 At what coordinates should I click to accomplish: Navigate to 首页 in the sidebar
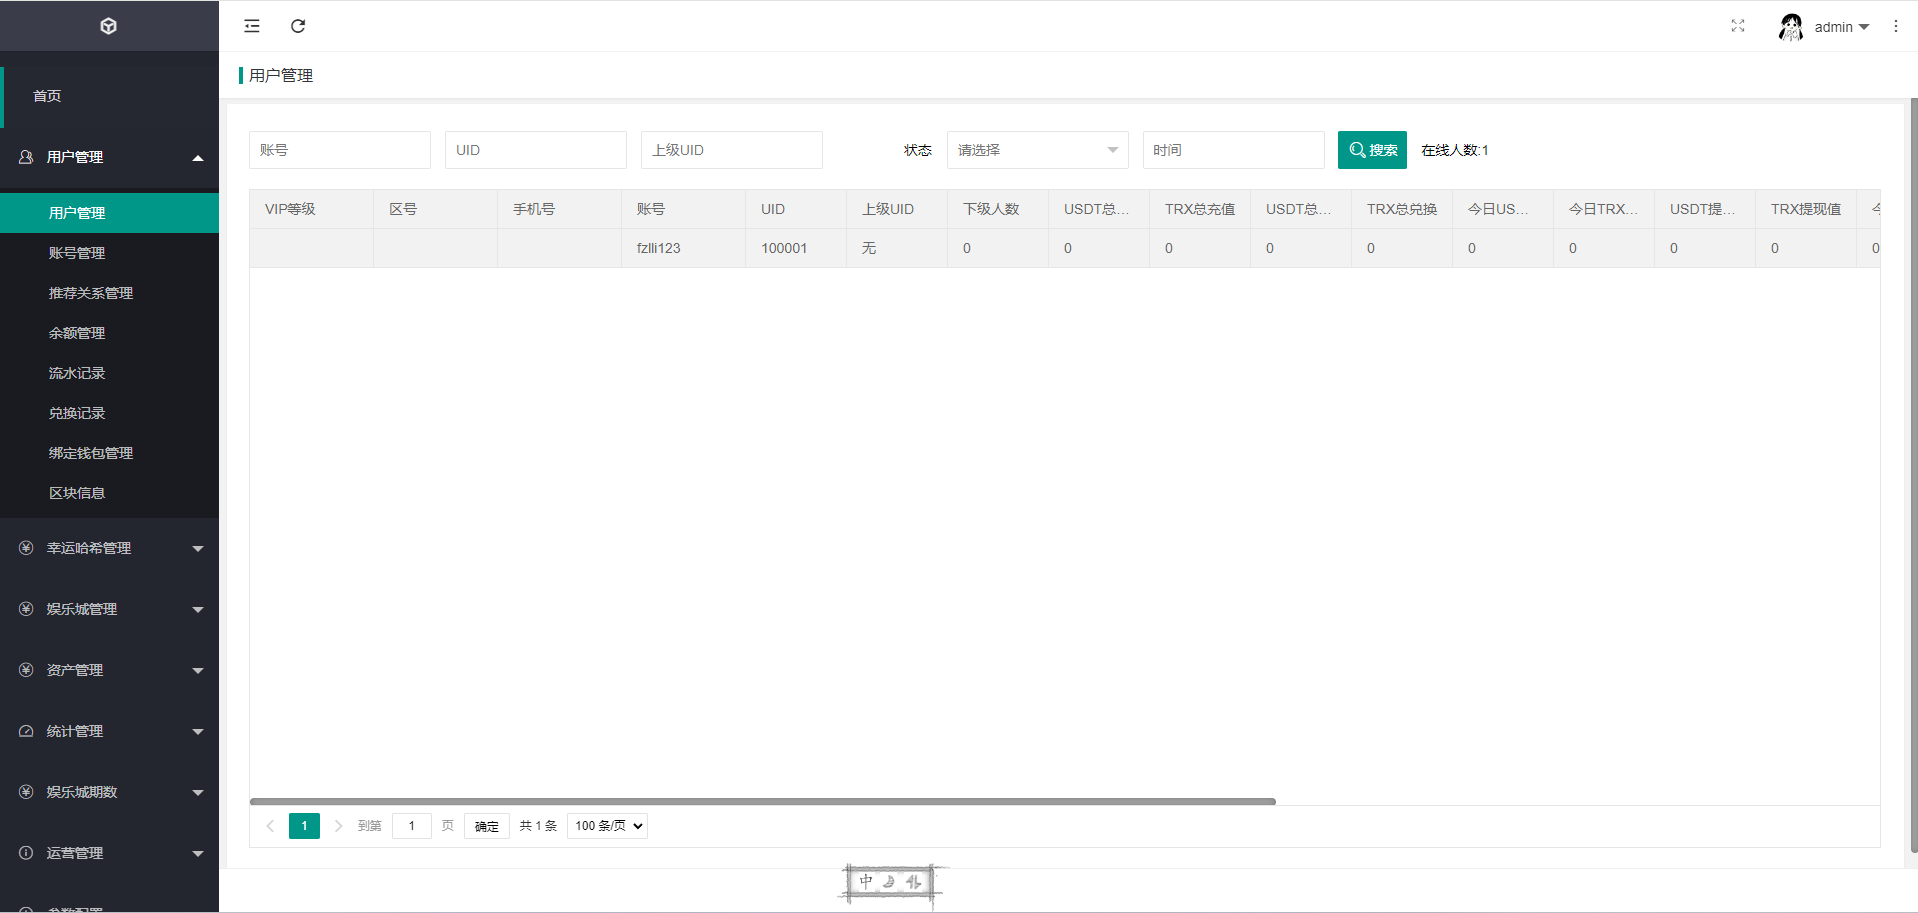tap(47, 96)
